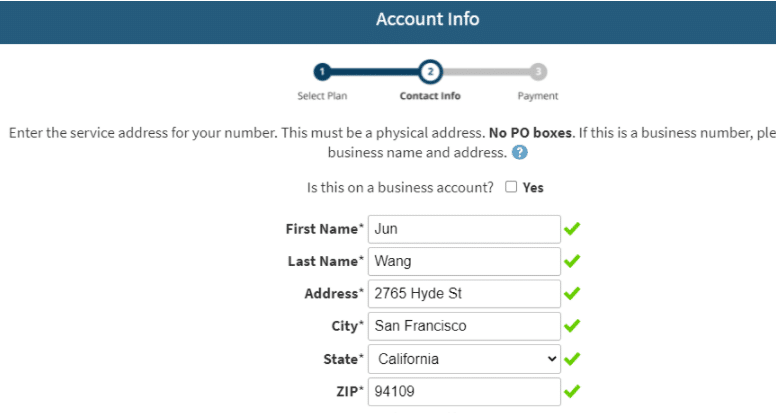Select the Select Plan step label
Image resolution: width=776 pixels, height=413 pixels.
point(321,96)
